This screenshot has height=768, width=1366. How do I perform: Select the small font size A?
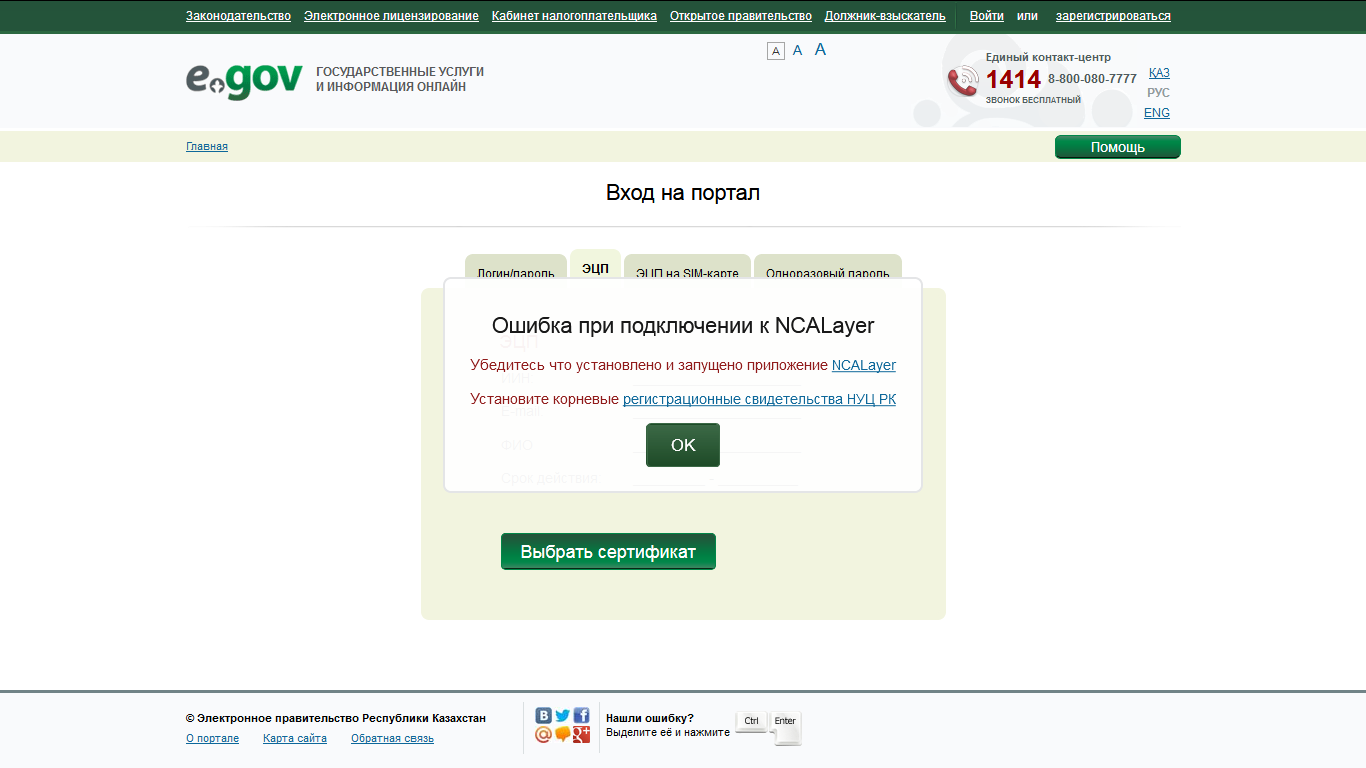776,51
